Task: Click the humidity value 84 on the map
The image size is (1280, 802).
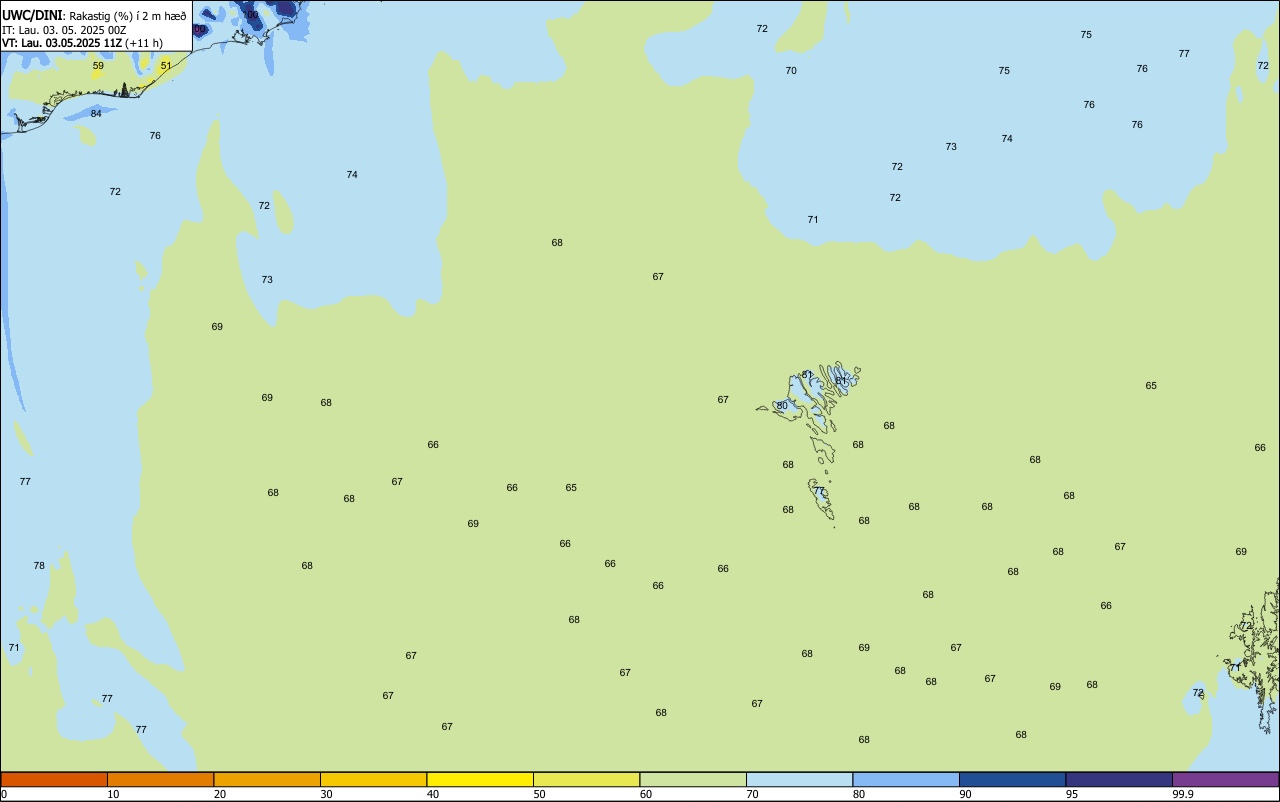Action: point(96,113)
